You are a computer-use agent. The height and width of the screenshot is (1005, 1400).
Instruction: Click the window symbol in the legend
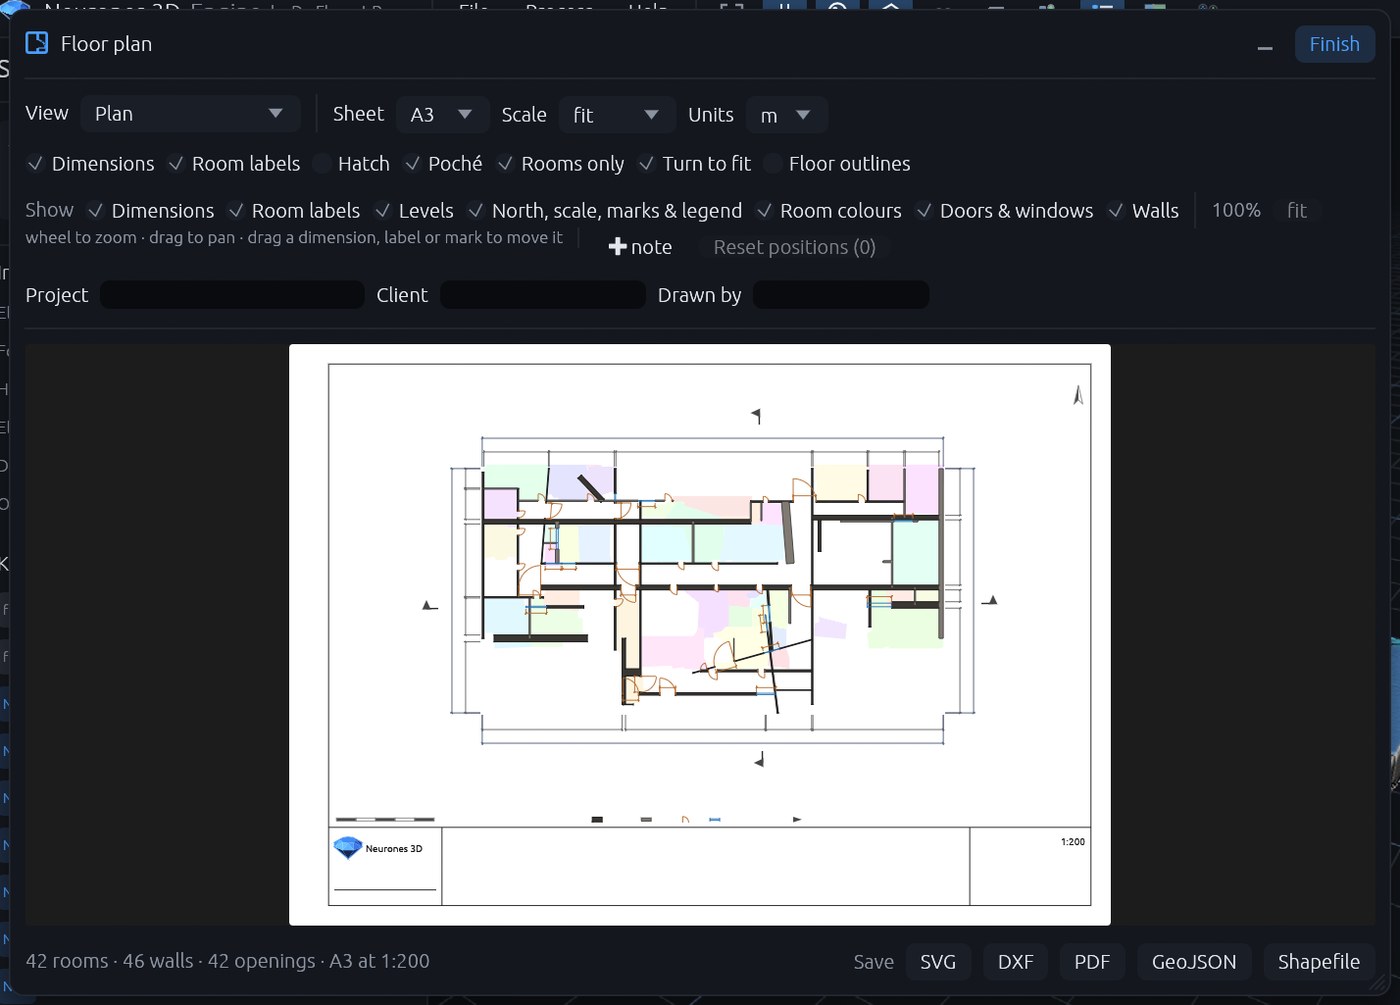714,819
